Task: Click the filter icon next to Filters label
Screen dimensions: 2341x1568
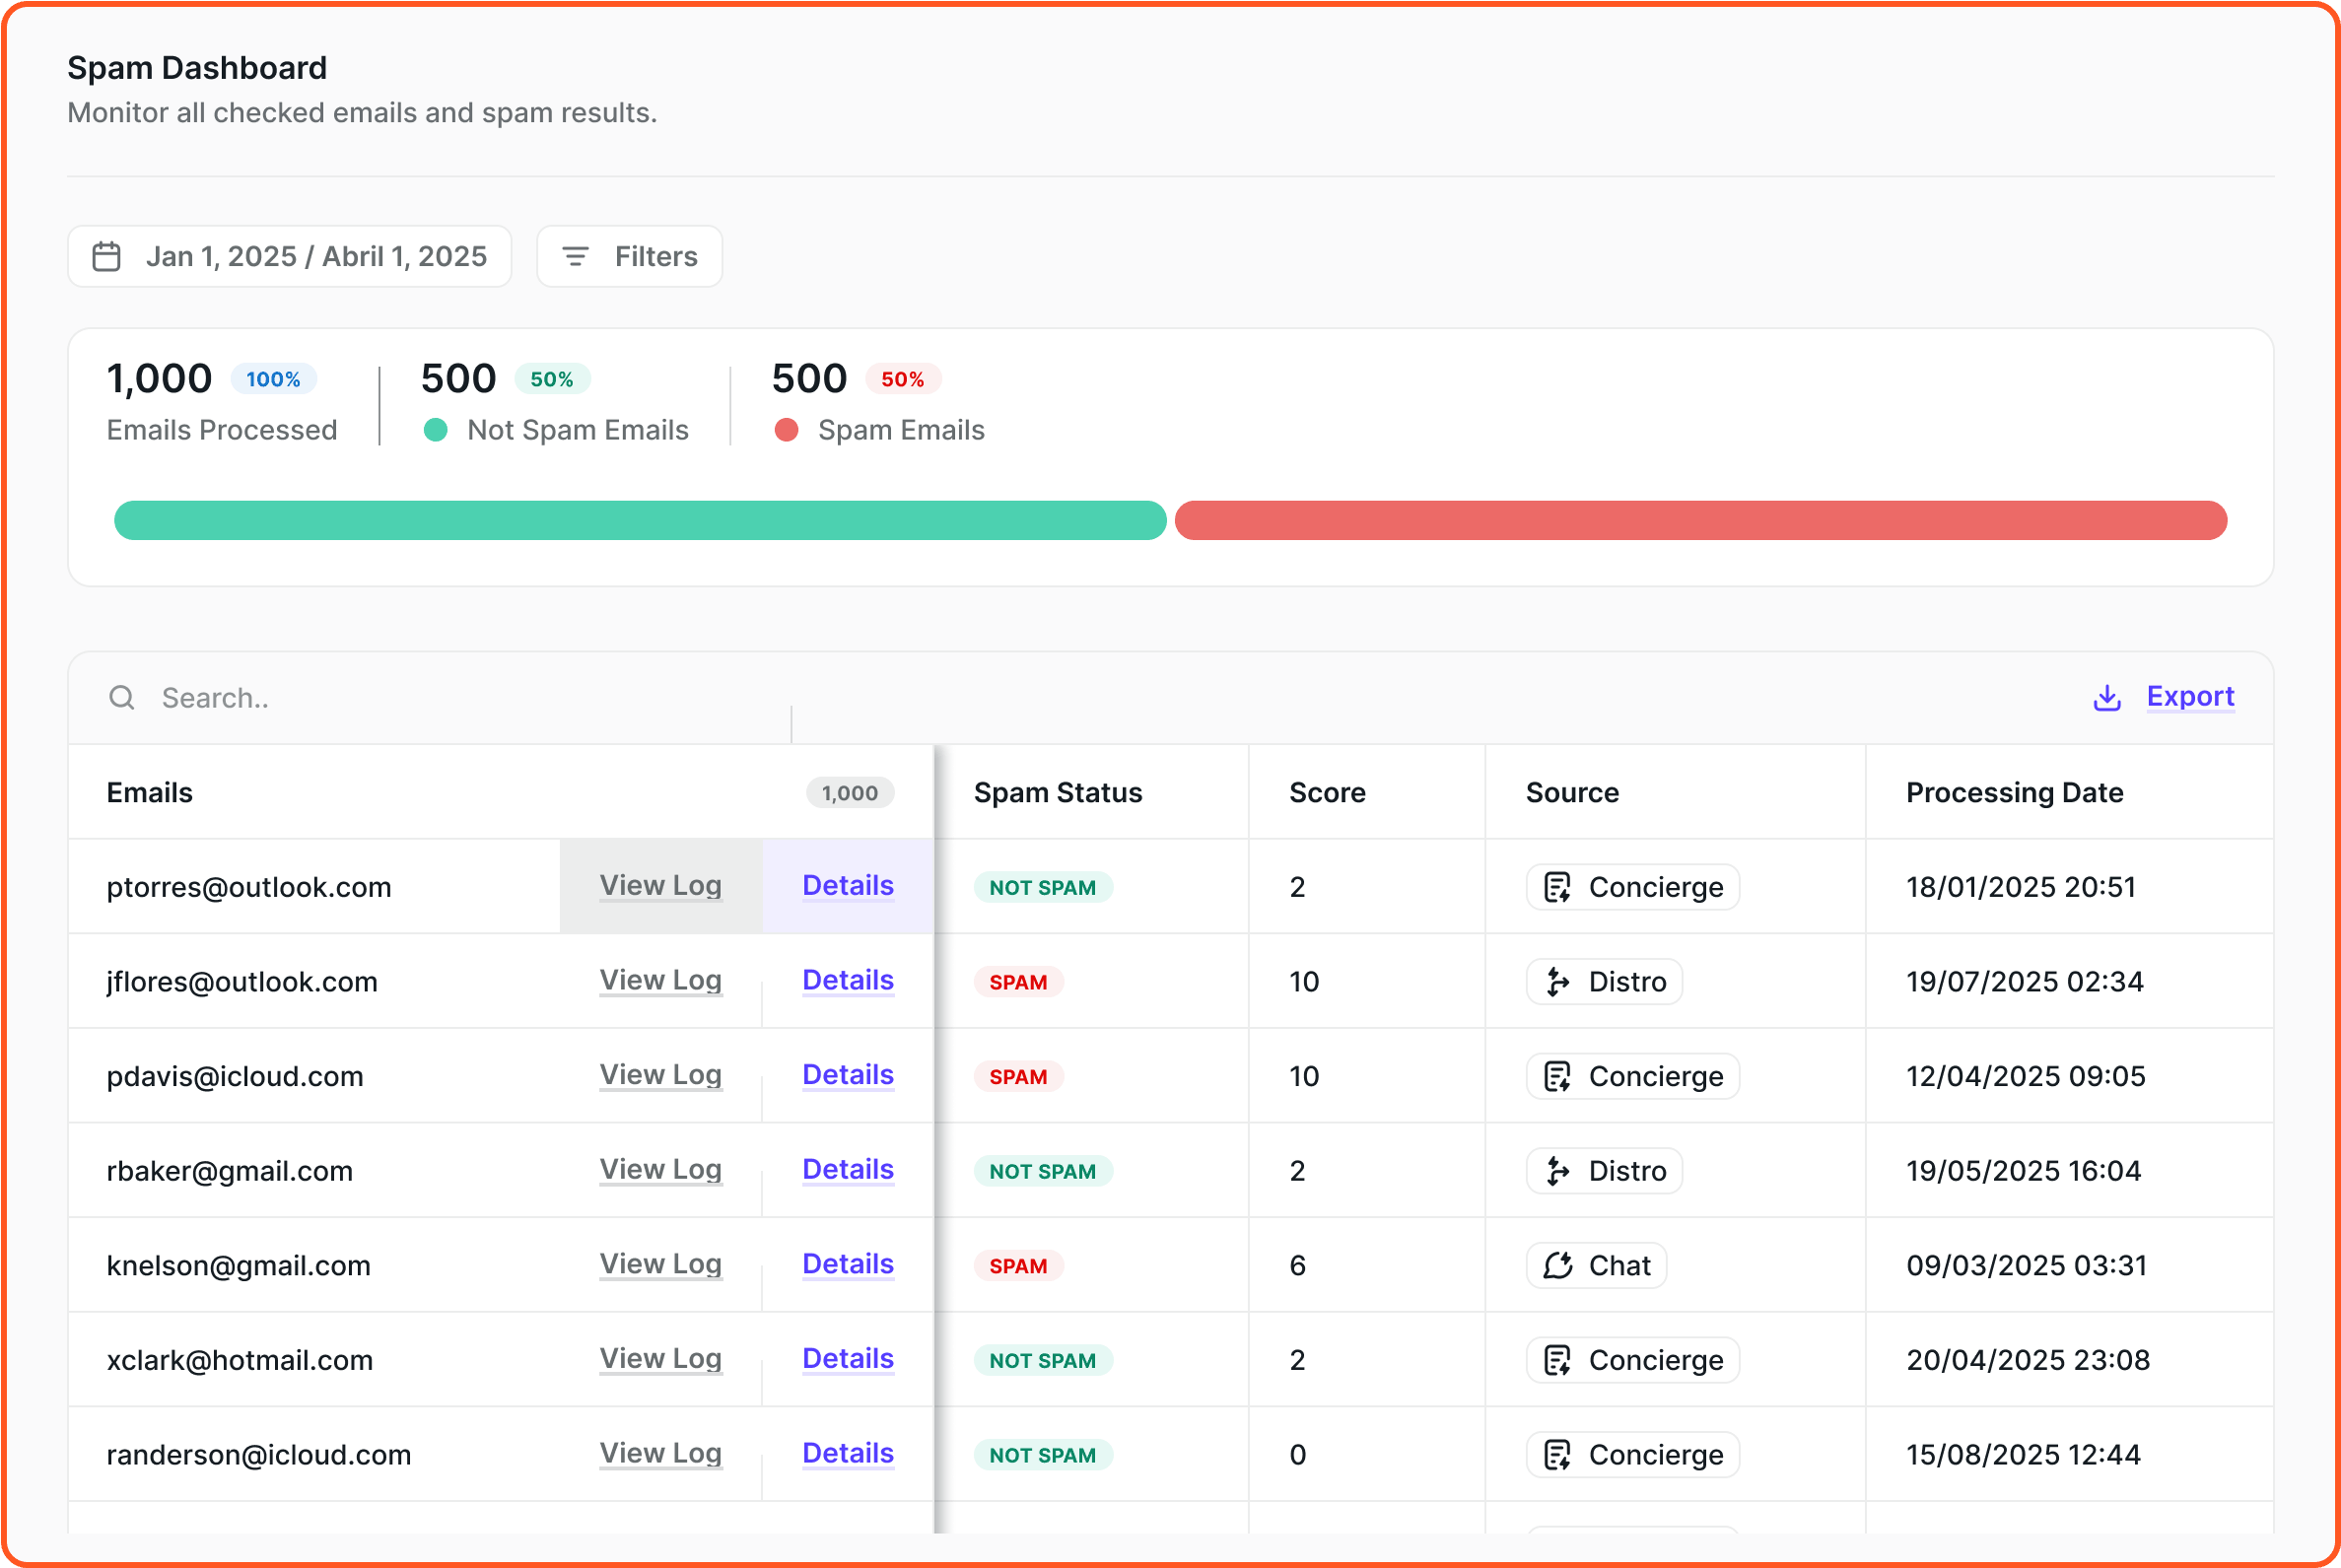Action: tap(575, 256)
